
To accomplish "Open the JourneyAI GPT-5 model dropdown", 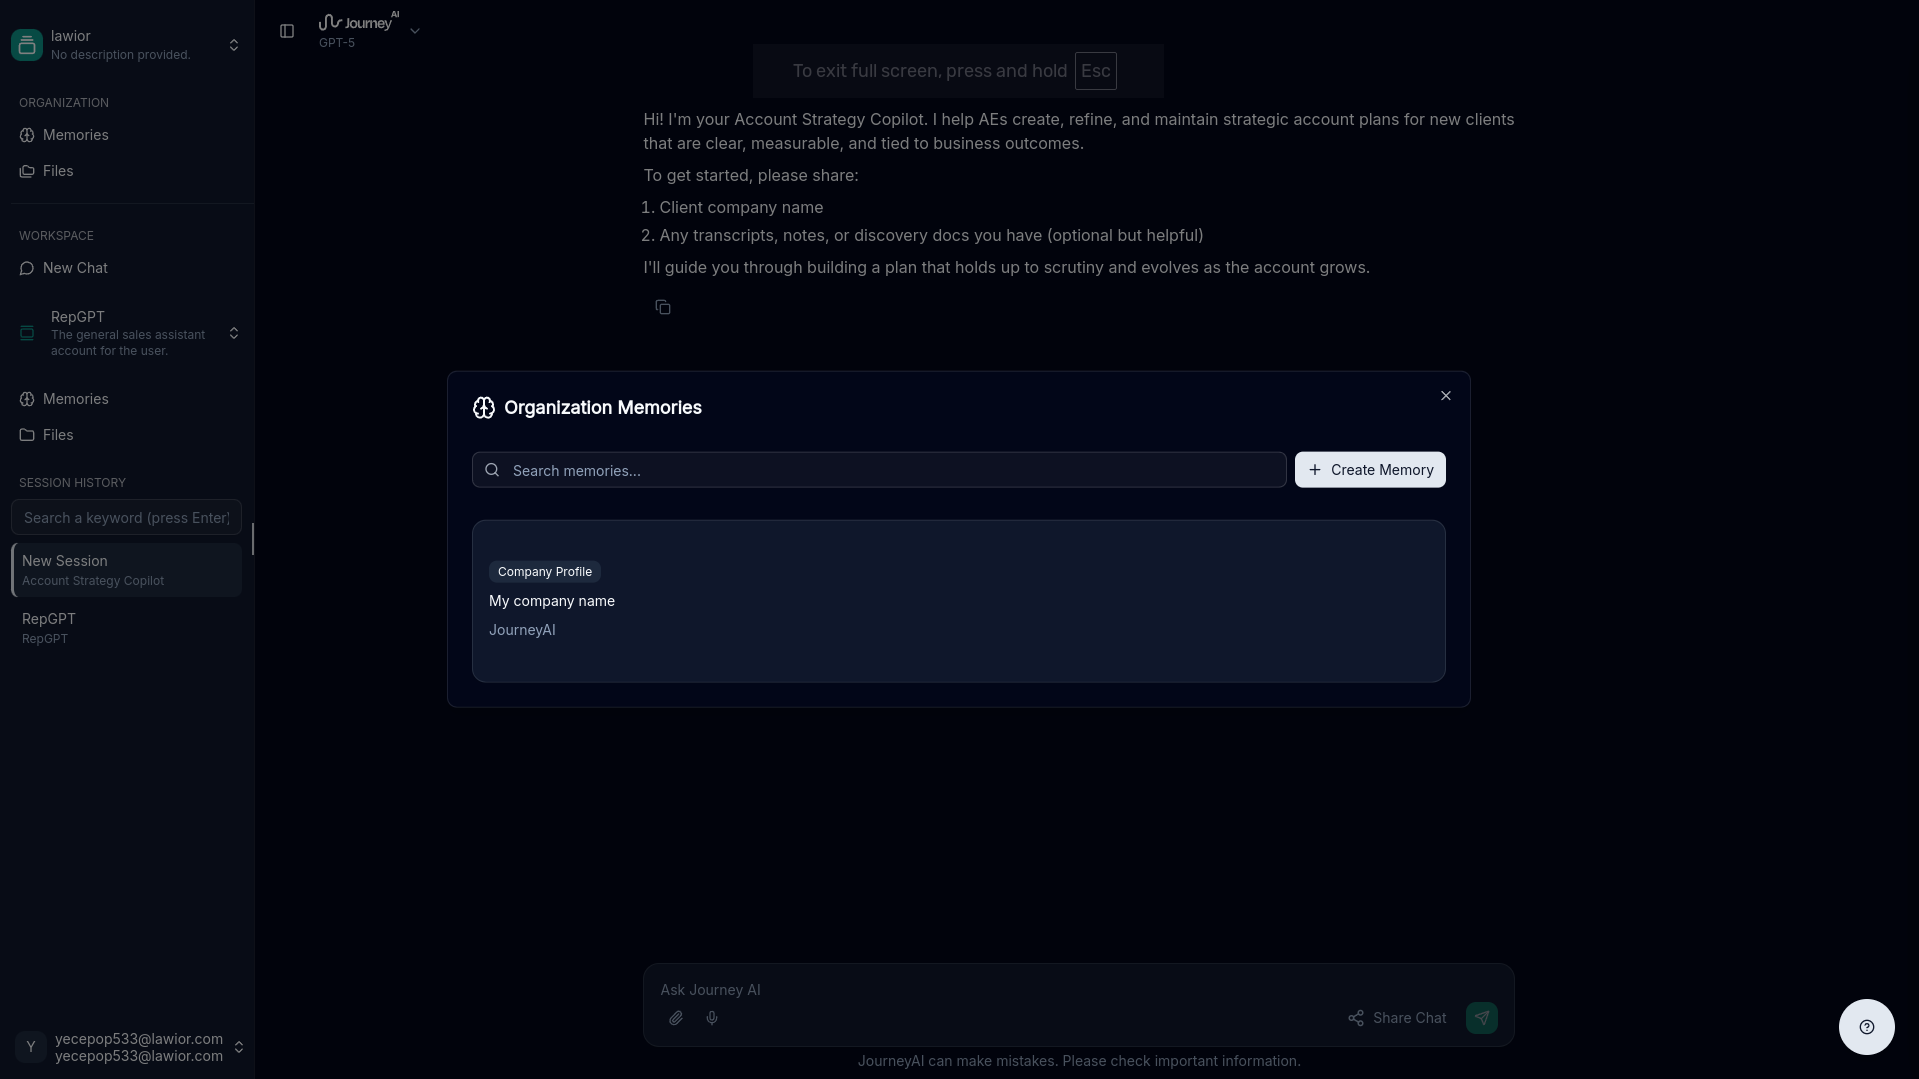I will click(415, 31).
